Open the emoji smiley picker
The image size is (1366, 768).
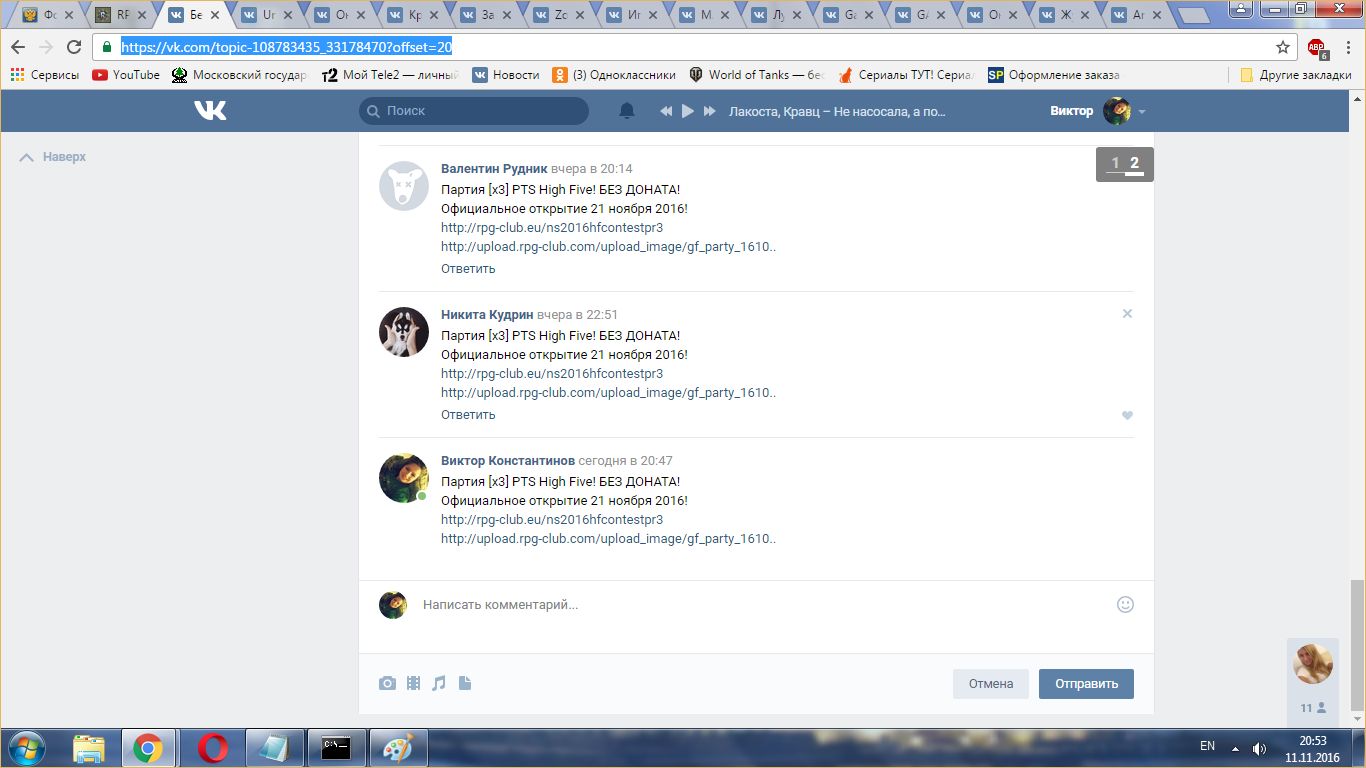(1125, 605)
